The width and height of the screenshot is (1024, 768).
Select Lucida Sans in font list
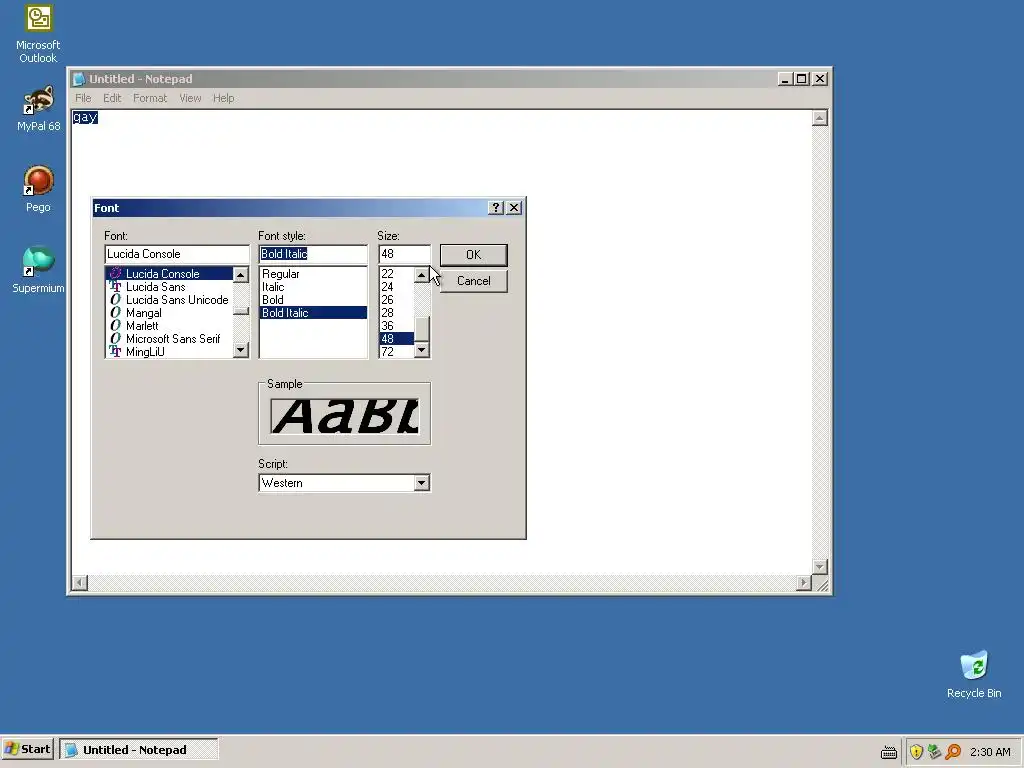(168, 287)
